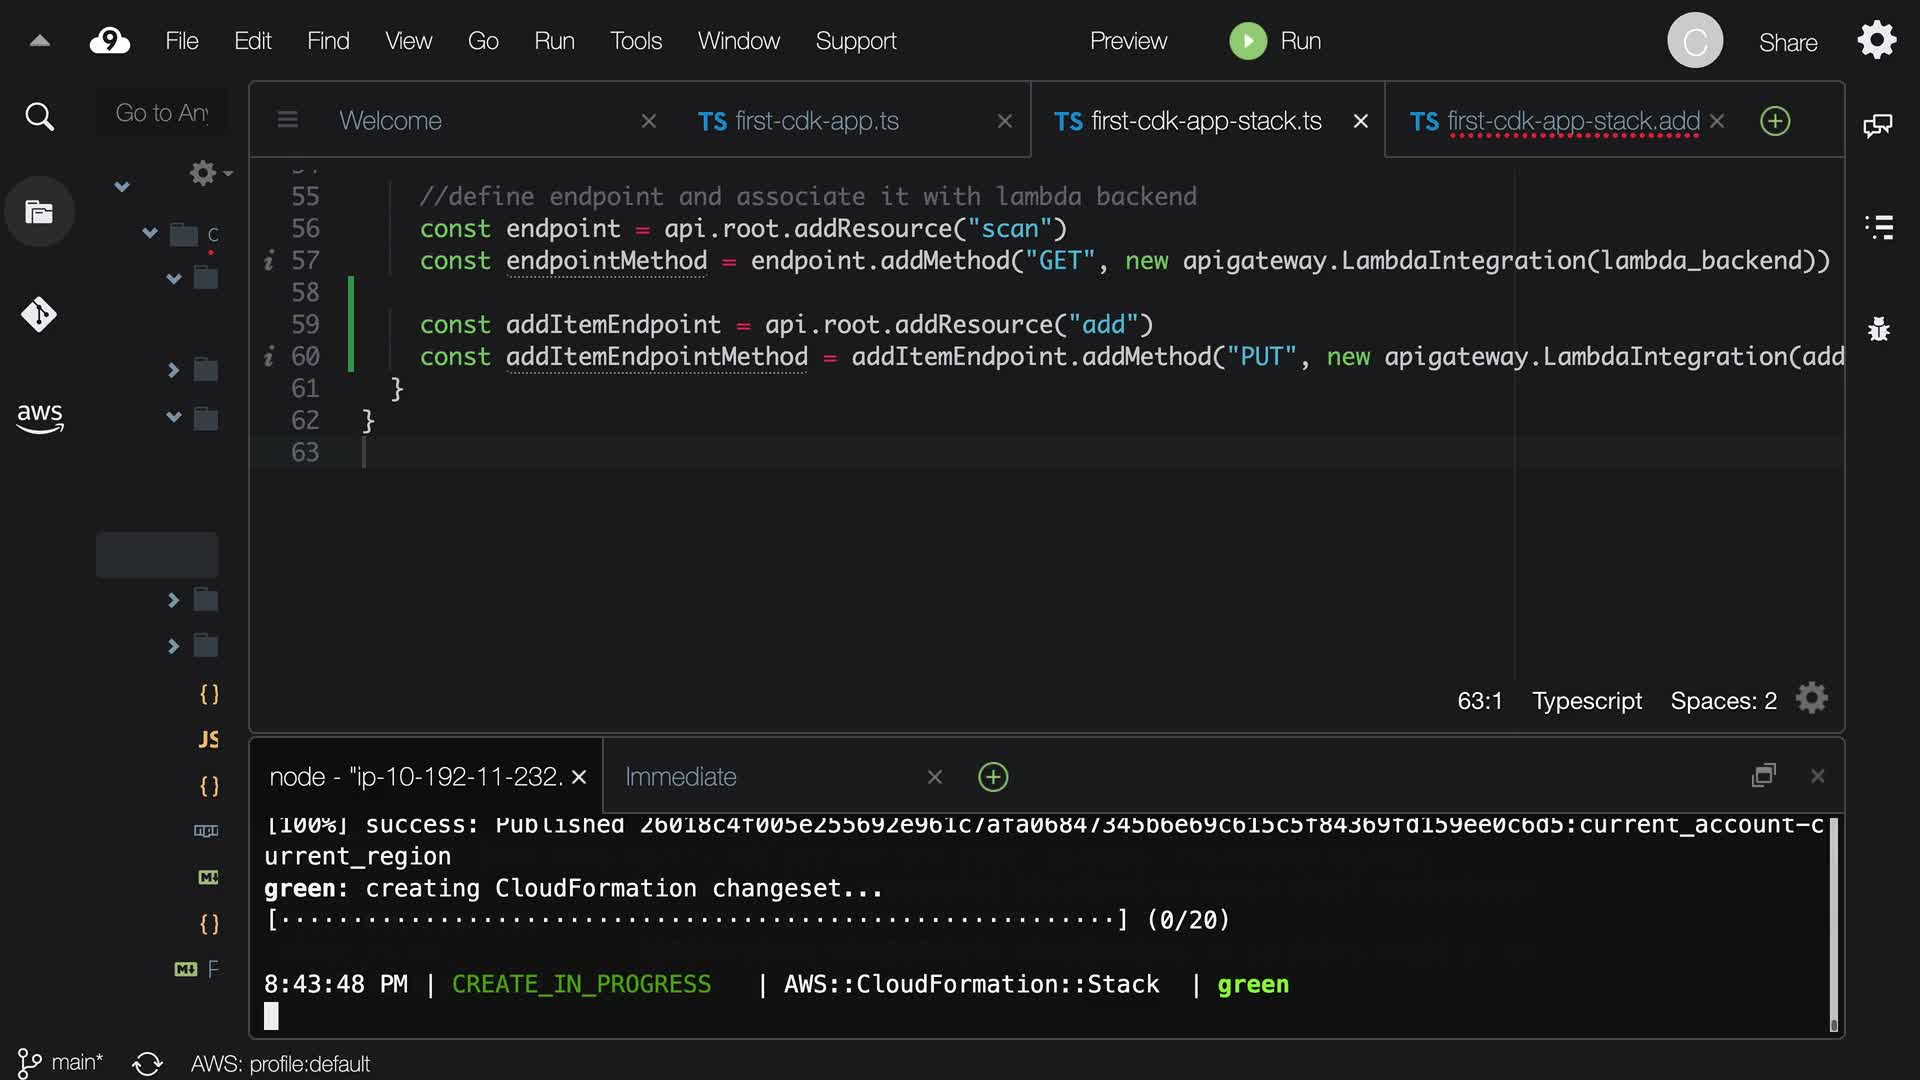This screenshot has width=1920, height=1080.
Task: Open editor settings gear near Spaces
Action: click(1811, 699)
